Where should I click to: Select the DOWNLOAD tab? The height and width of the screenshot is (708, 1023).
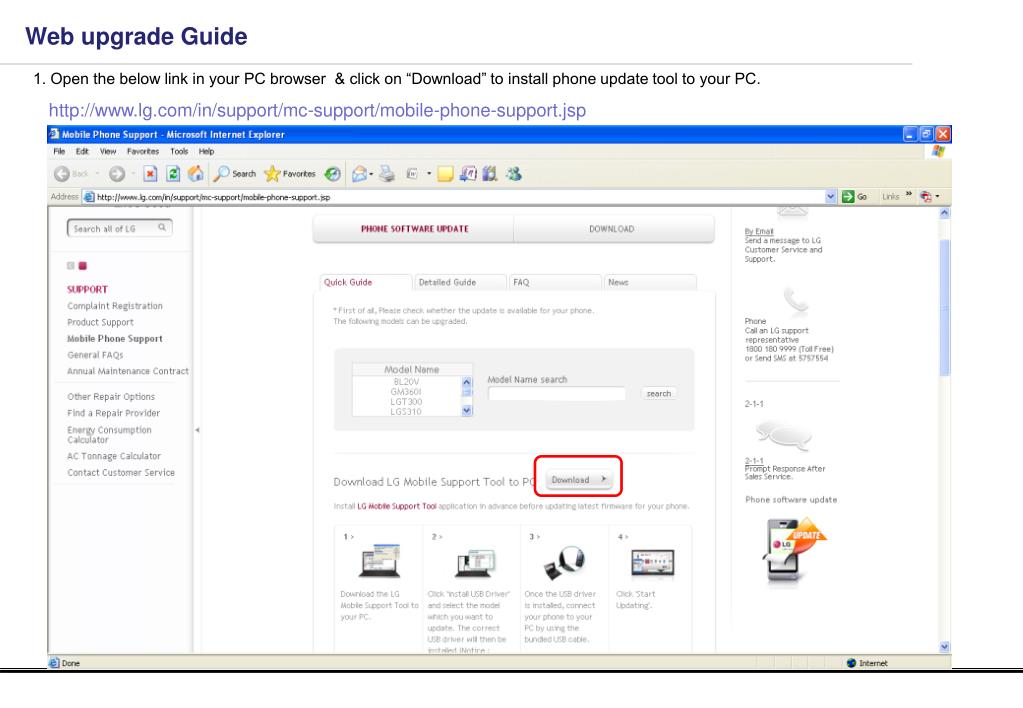pyautogui.click(x=613, y=229)
